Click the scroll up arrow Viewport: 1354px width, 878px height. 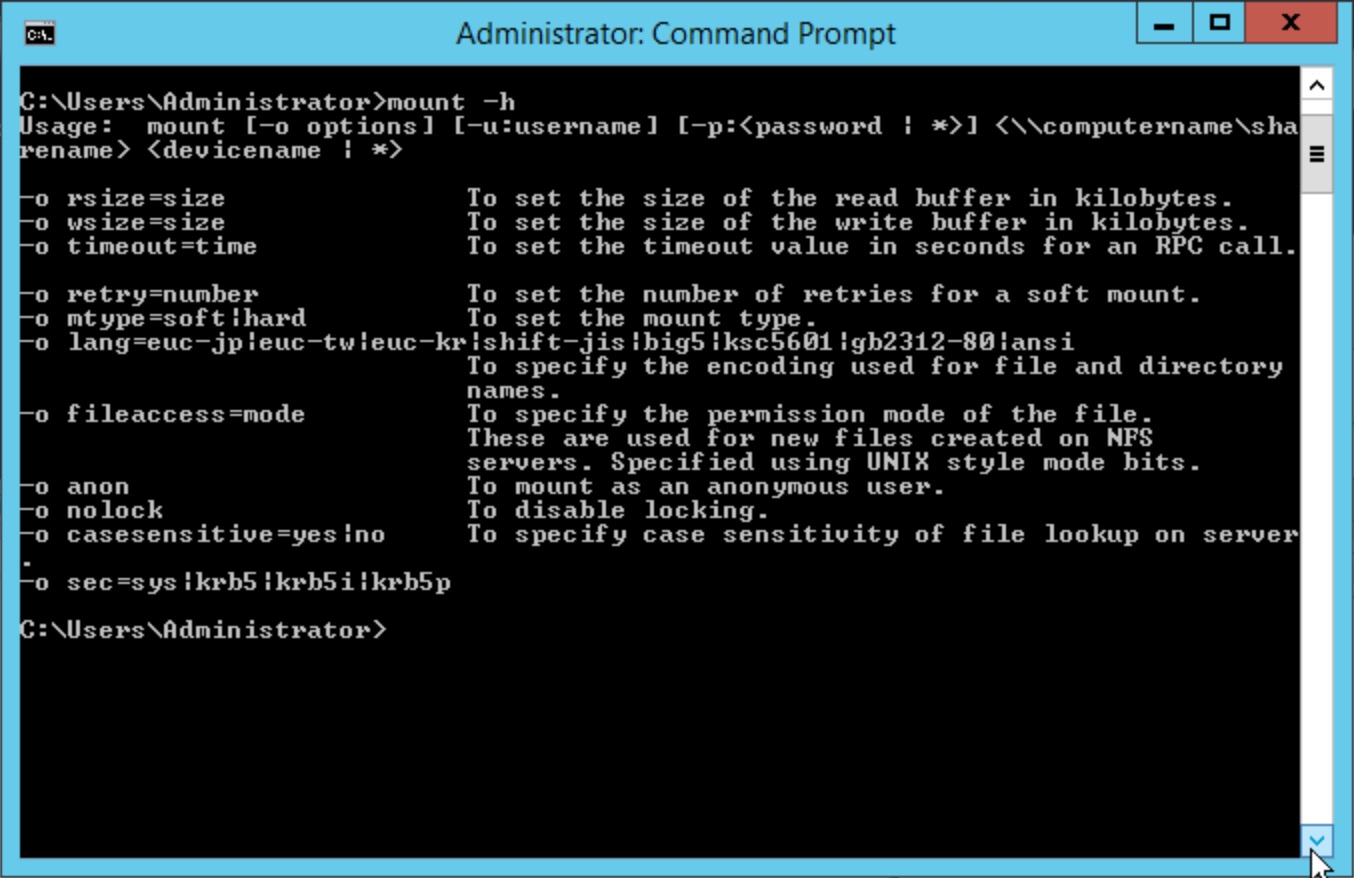click(x=1317, y=85)
